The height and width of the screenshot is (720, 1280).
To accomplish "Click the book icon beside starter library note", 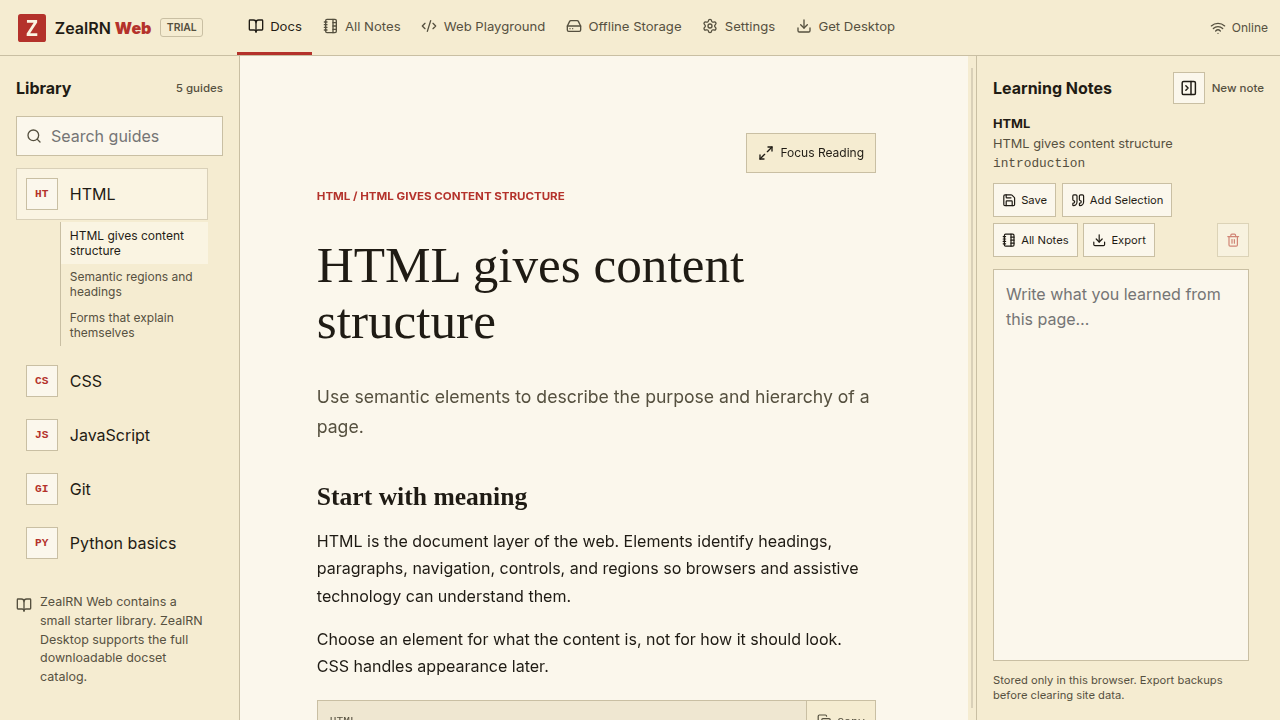I will (24, 605).
